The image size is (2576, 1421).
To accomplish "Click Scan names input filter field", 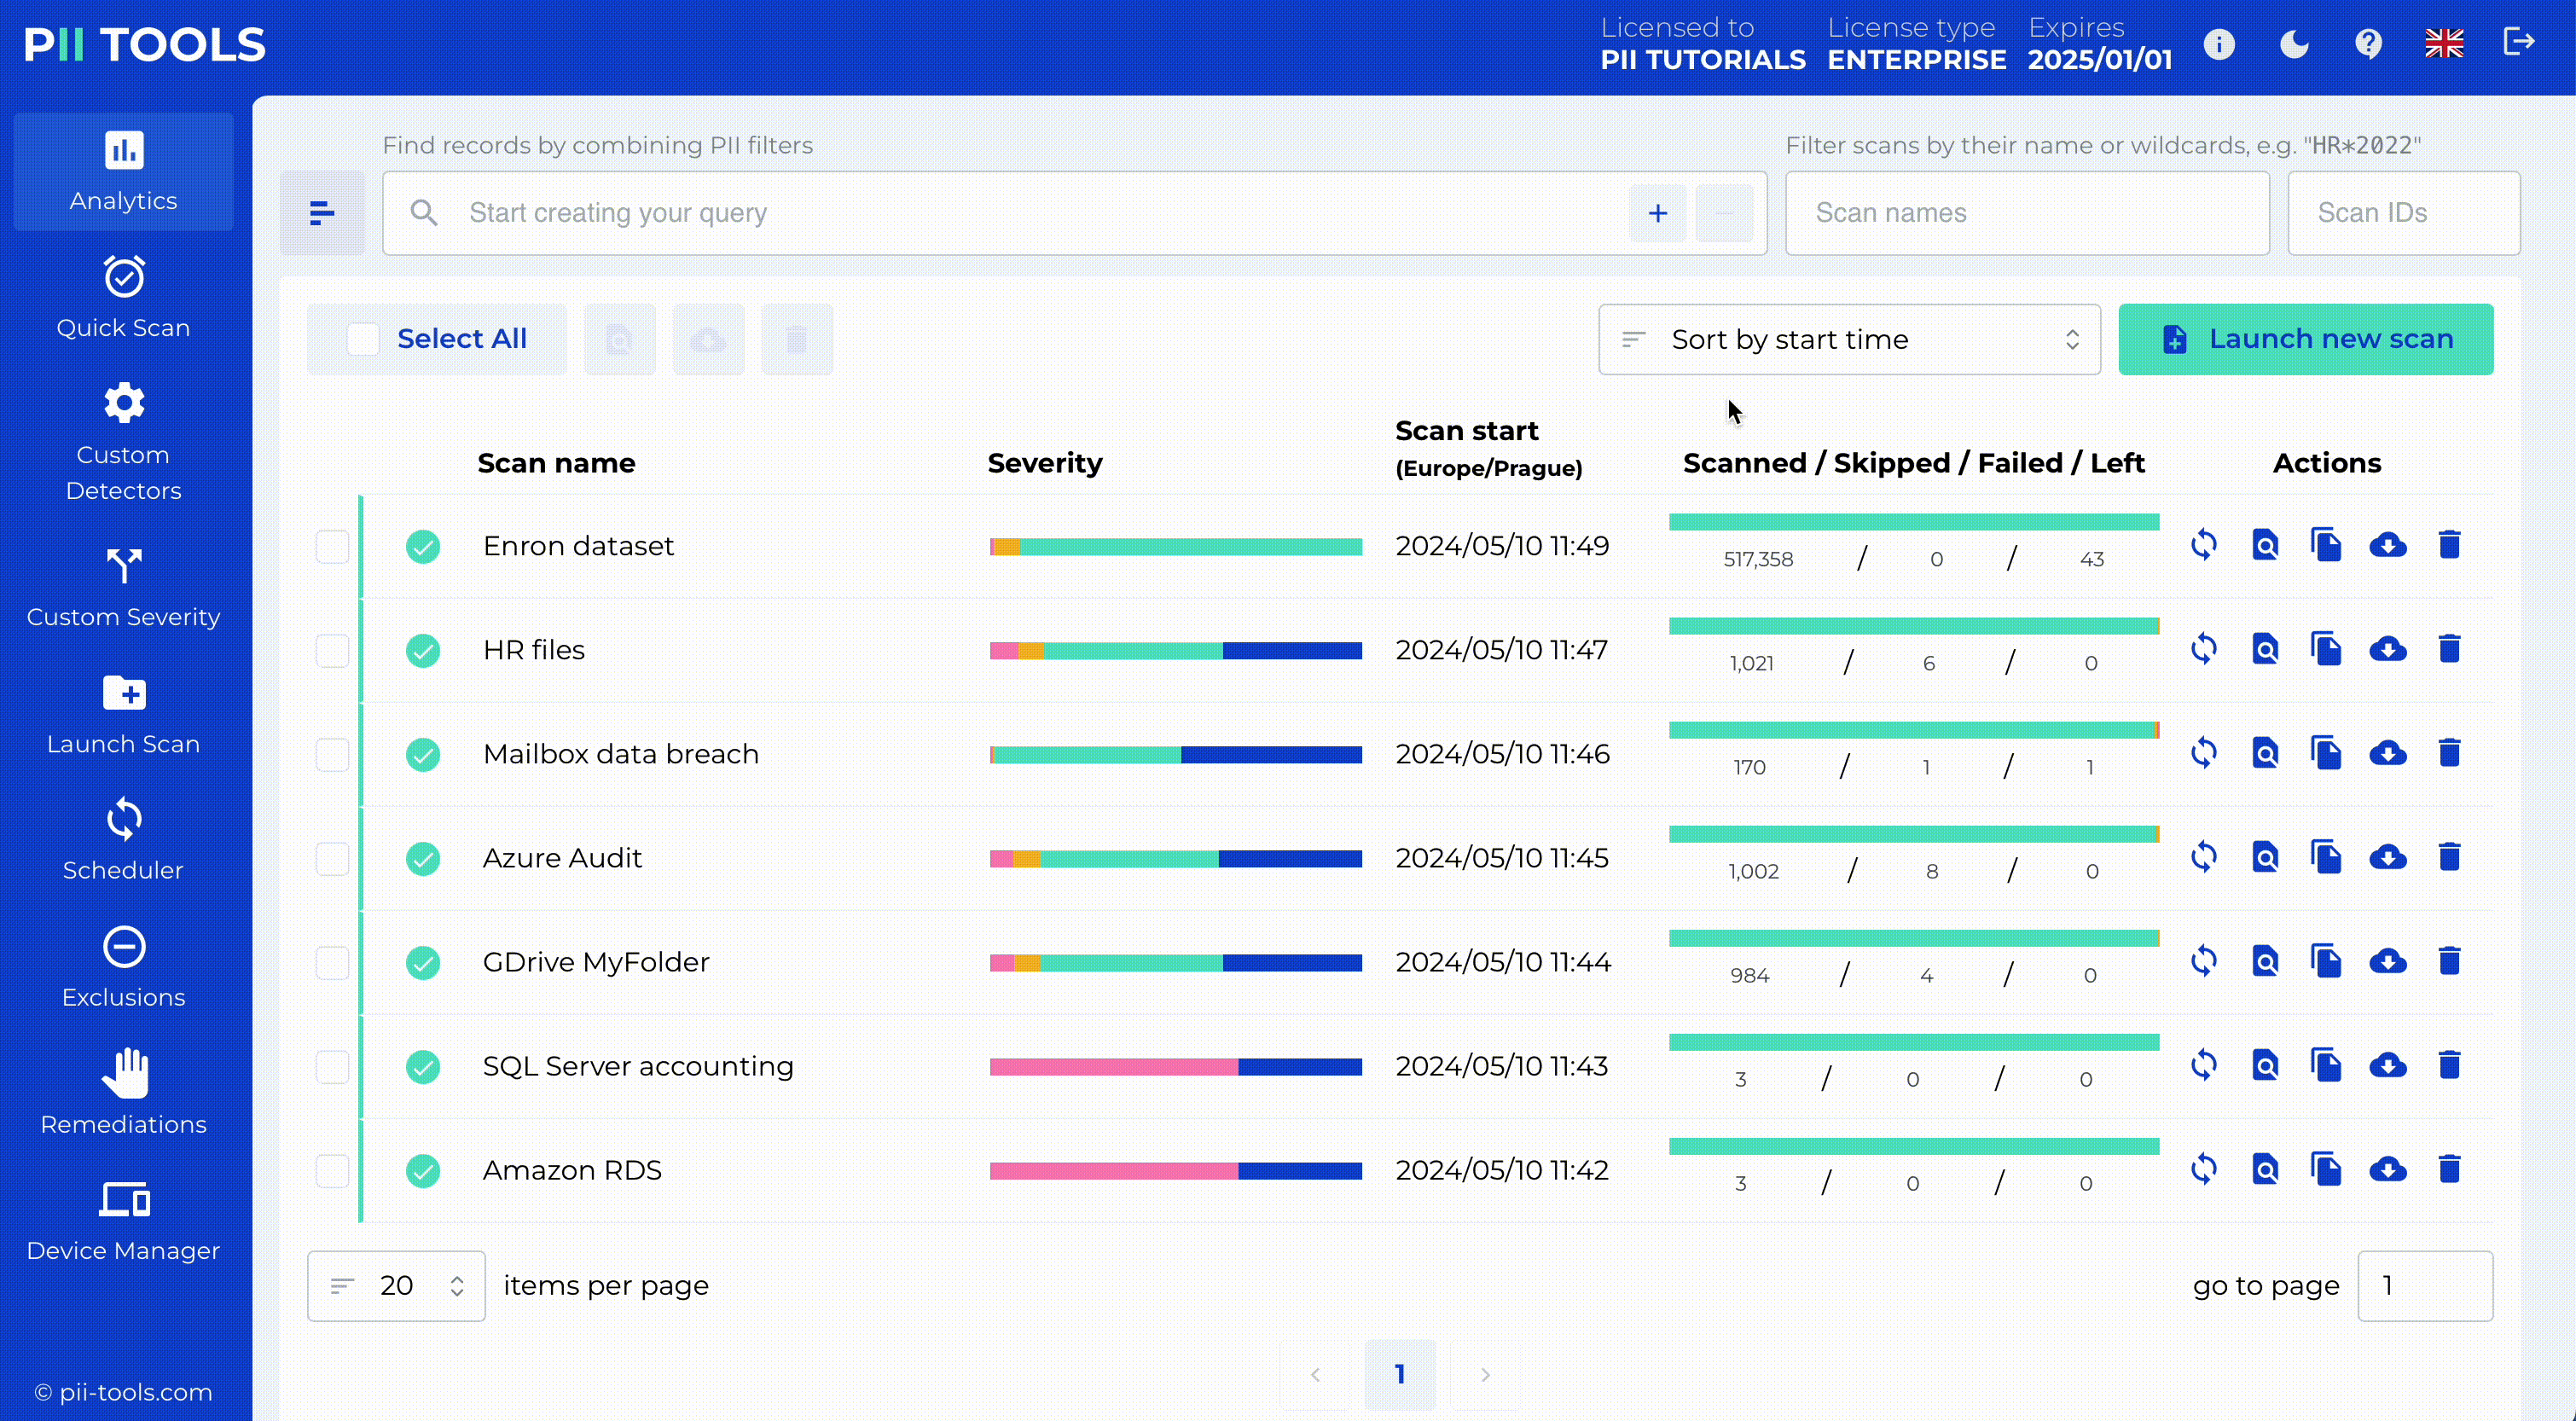I will tap(2027, 212).
